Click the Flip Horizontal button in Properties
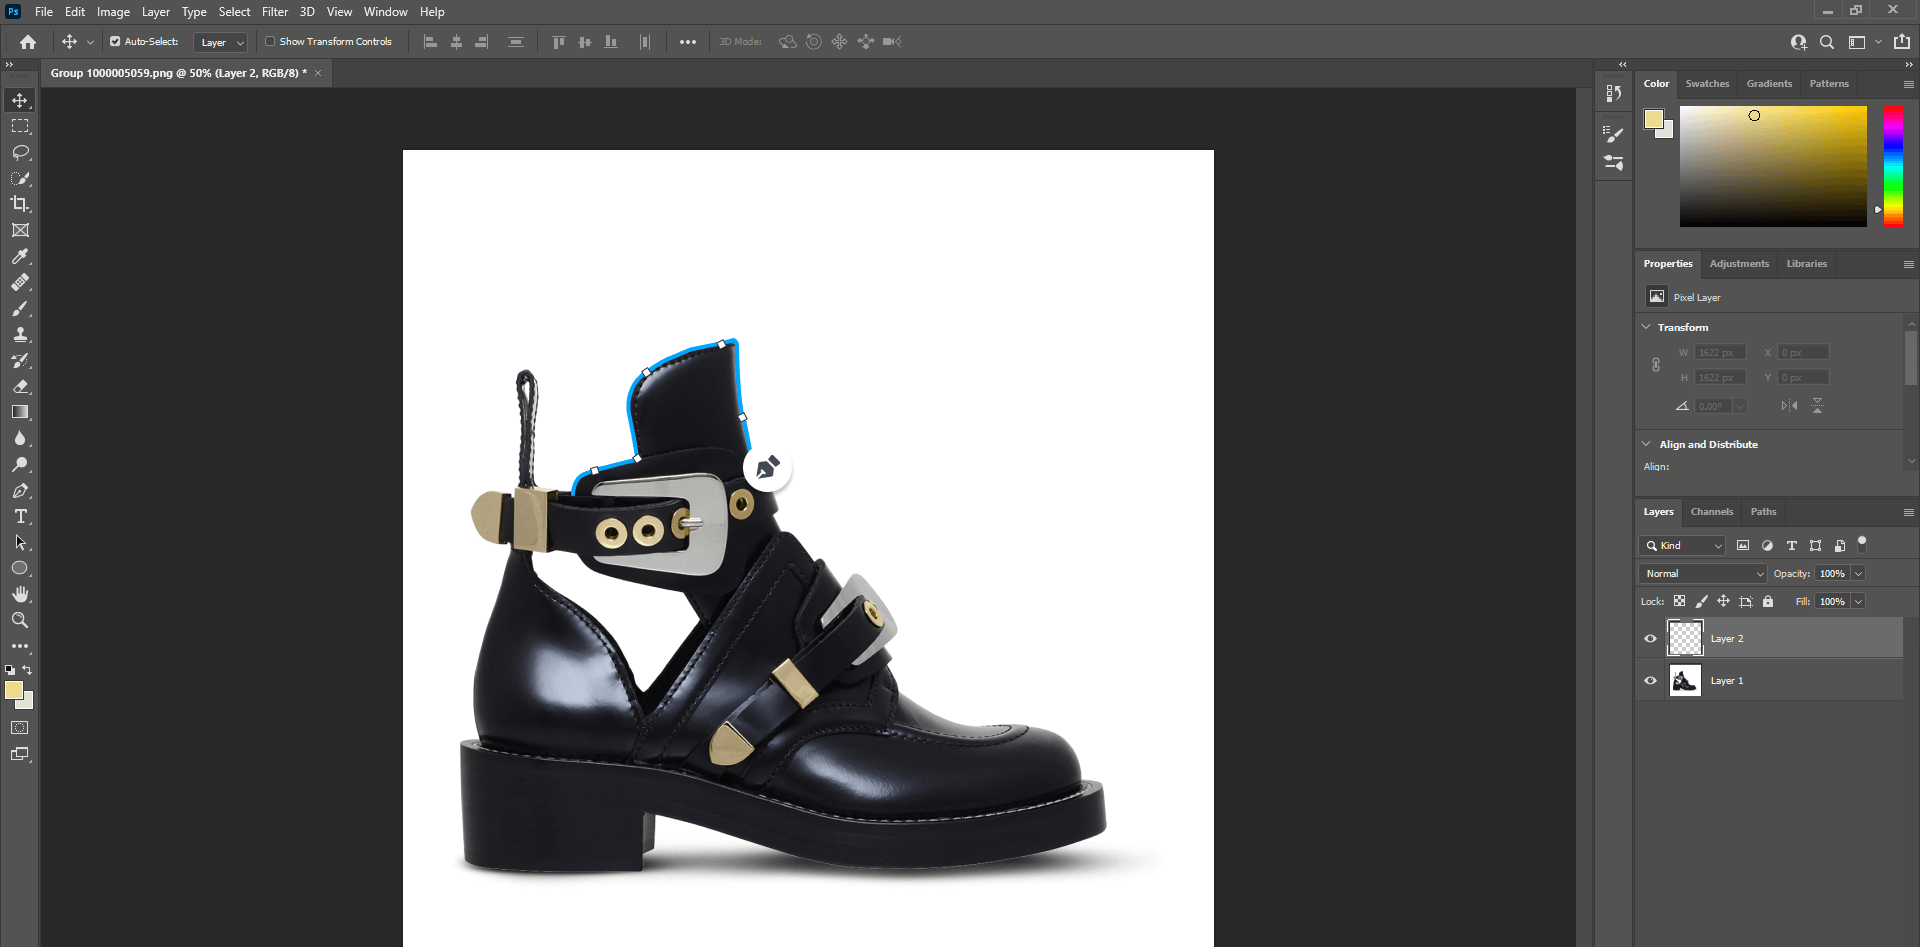 [x=1787, y=405]
